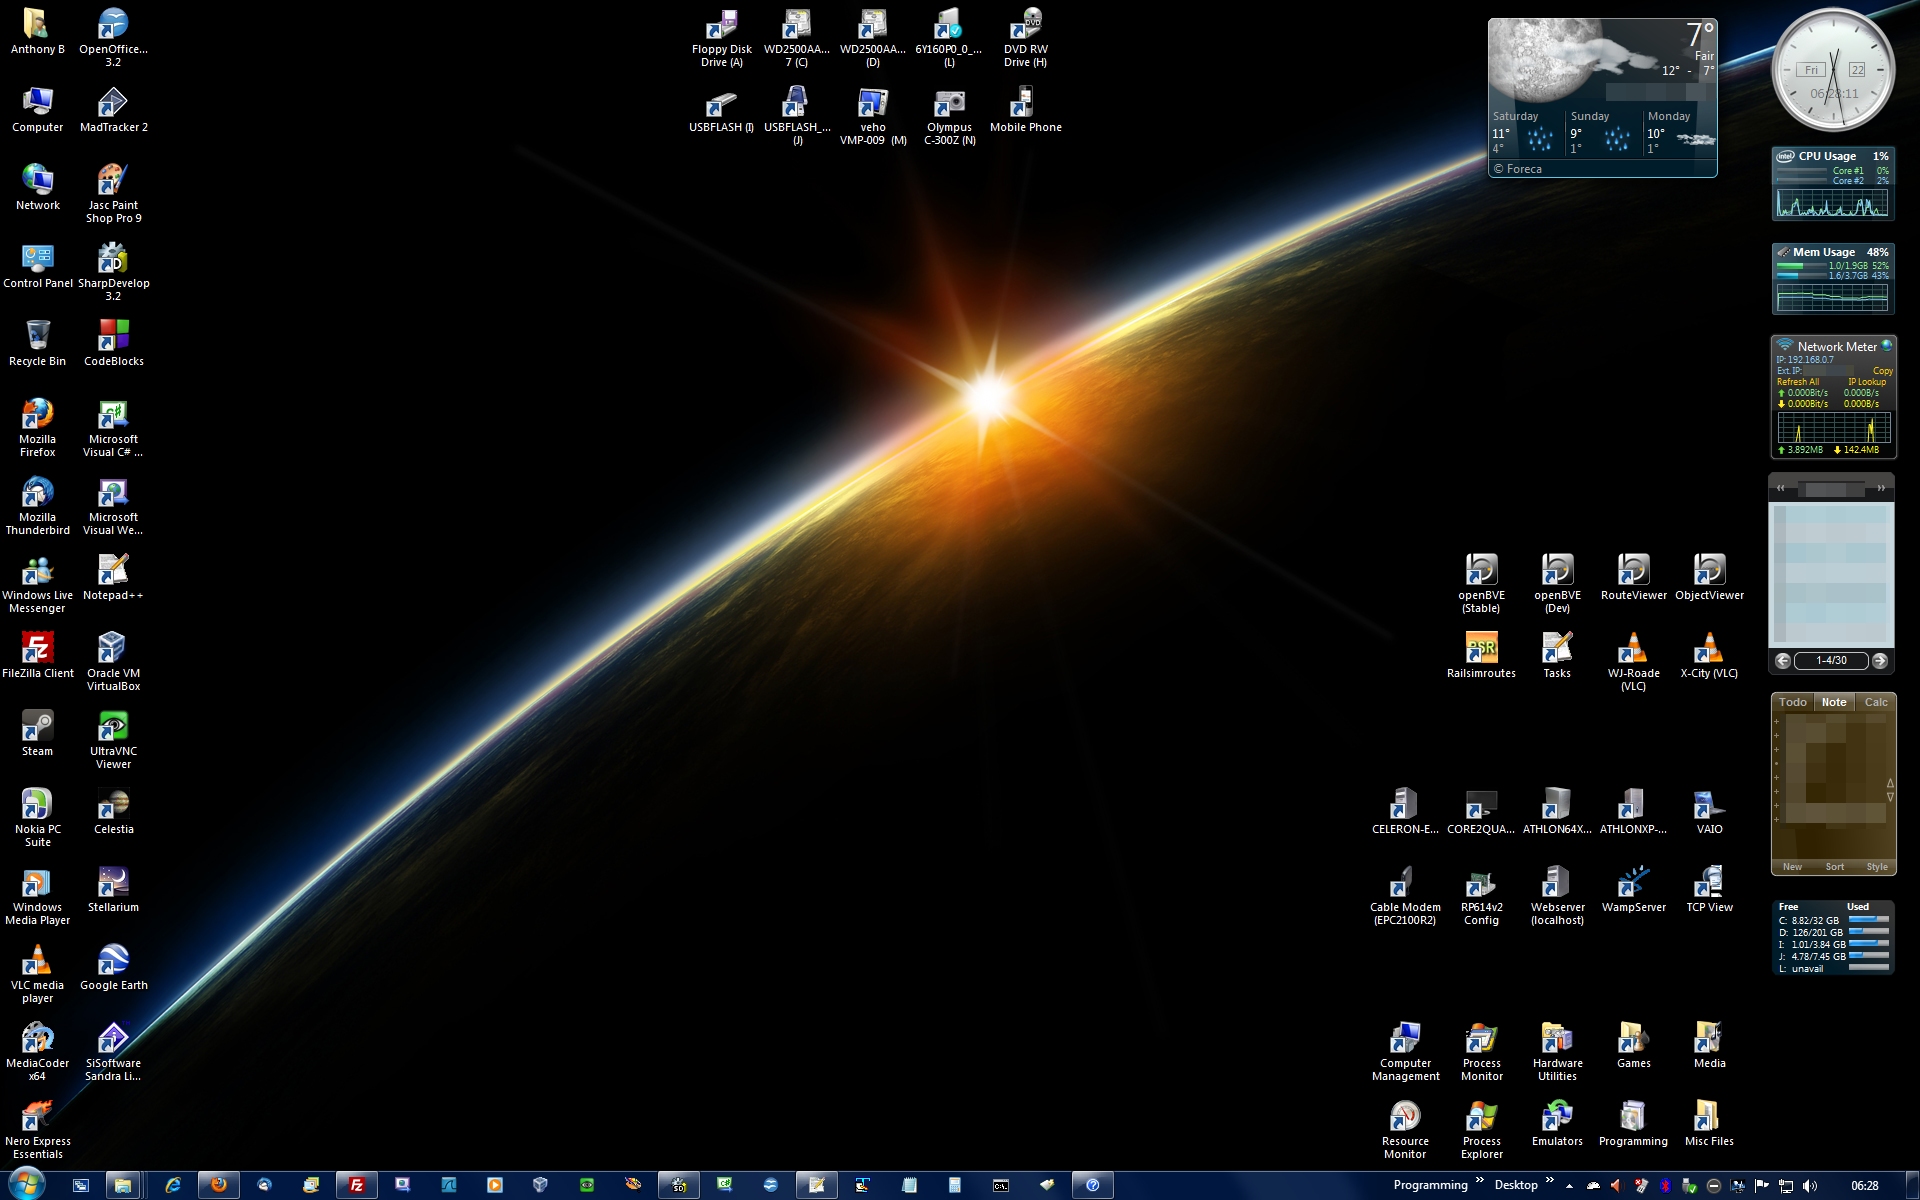Image resolution: width=1920 pixels, height=1200 pixels.
Task: Expand the Desktop toolbar chevron
Action: [x=1550, y=1180]
